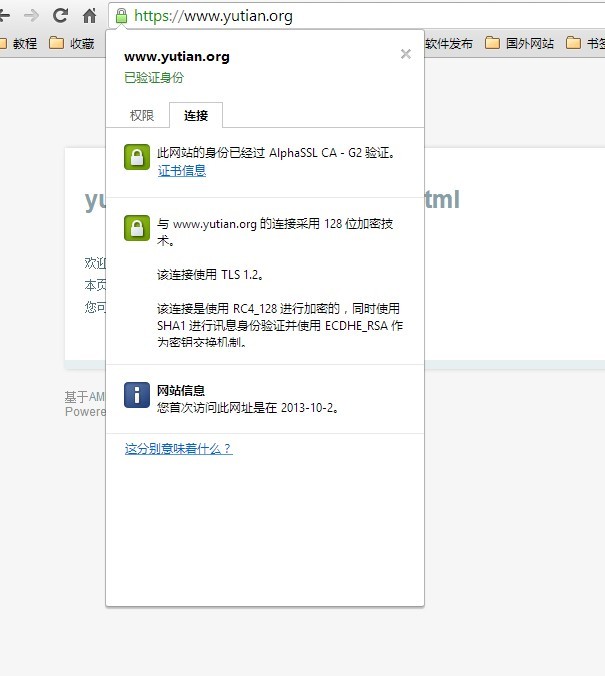Go to the browser home page
This screenshot has height=676, width=605.
(89, 16)
